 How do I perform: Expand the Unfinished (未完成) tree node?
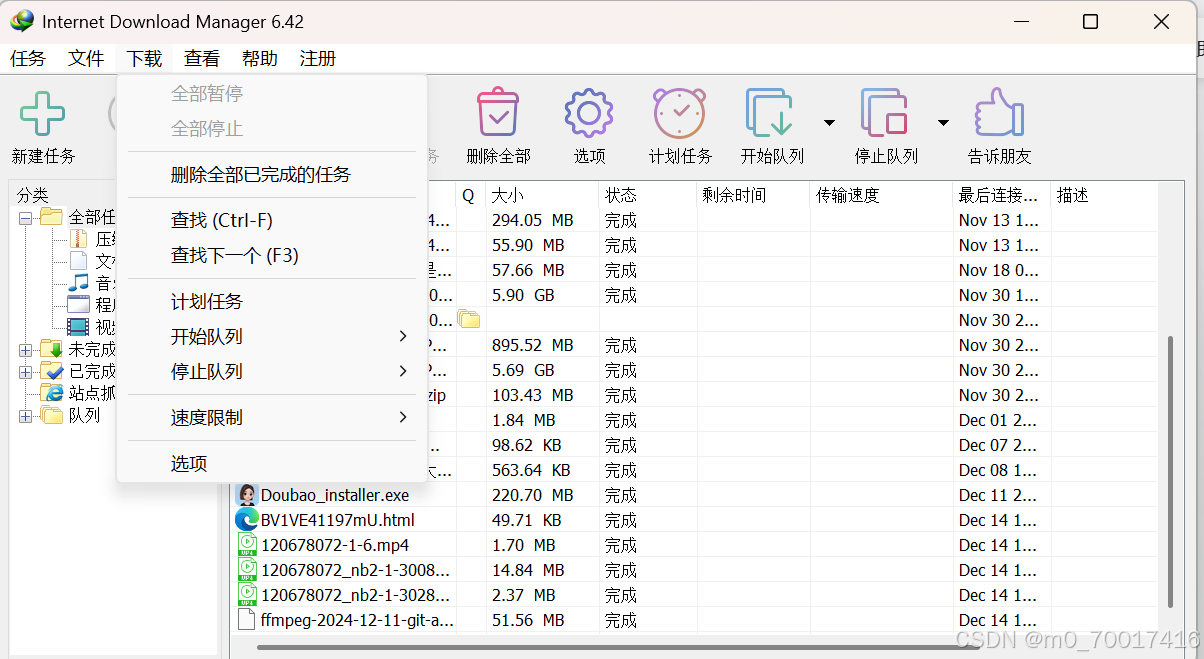[x=25, y=349]
